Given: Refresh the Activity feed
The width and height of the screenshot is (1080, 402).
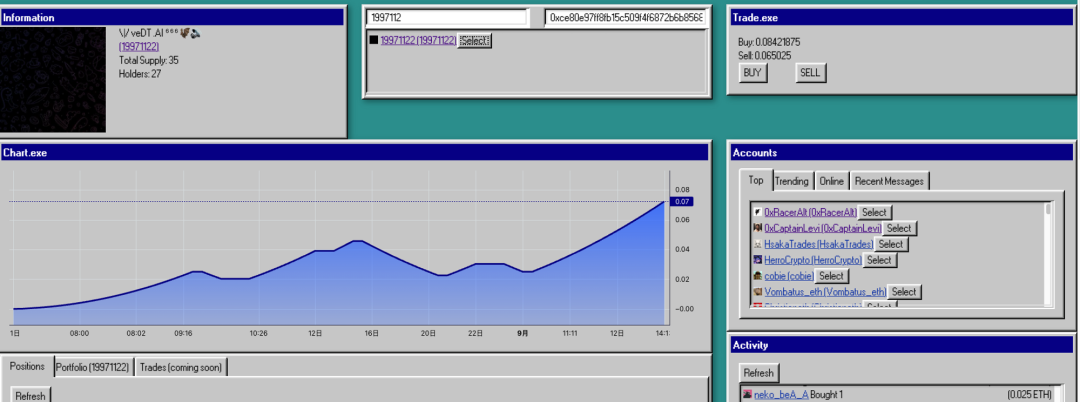Looking at the screenshot, I should pyautogui.click(x=758, y=373).
